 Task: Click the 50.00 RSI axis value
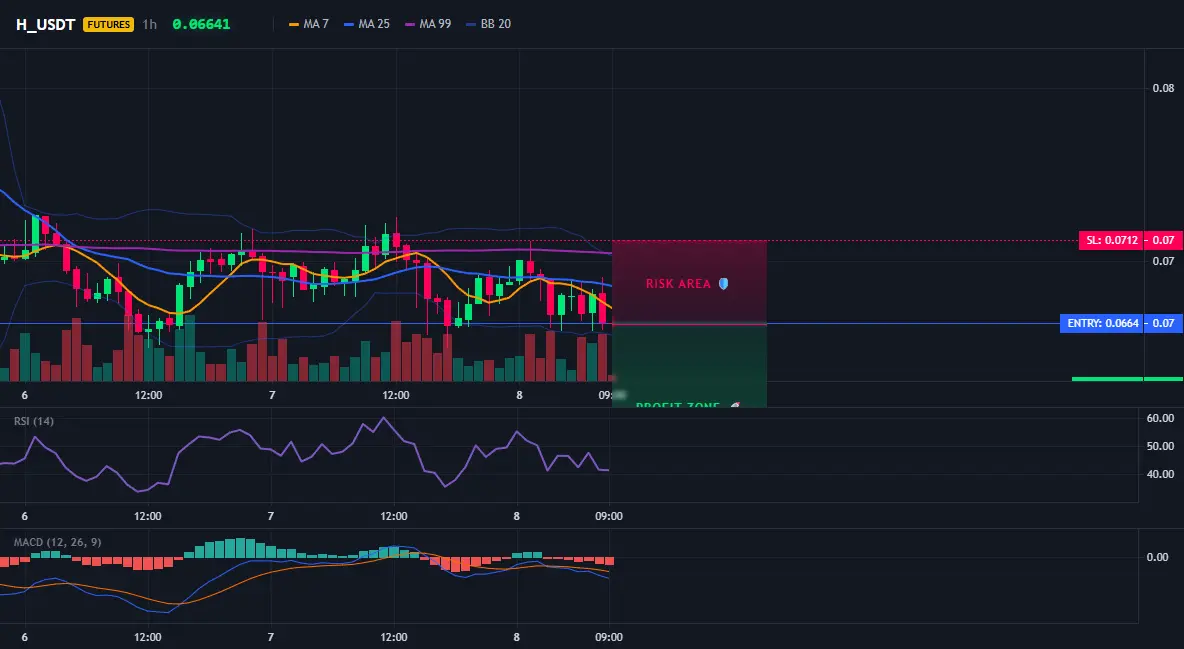[x=1161, y=446]
